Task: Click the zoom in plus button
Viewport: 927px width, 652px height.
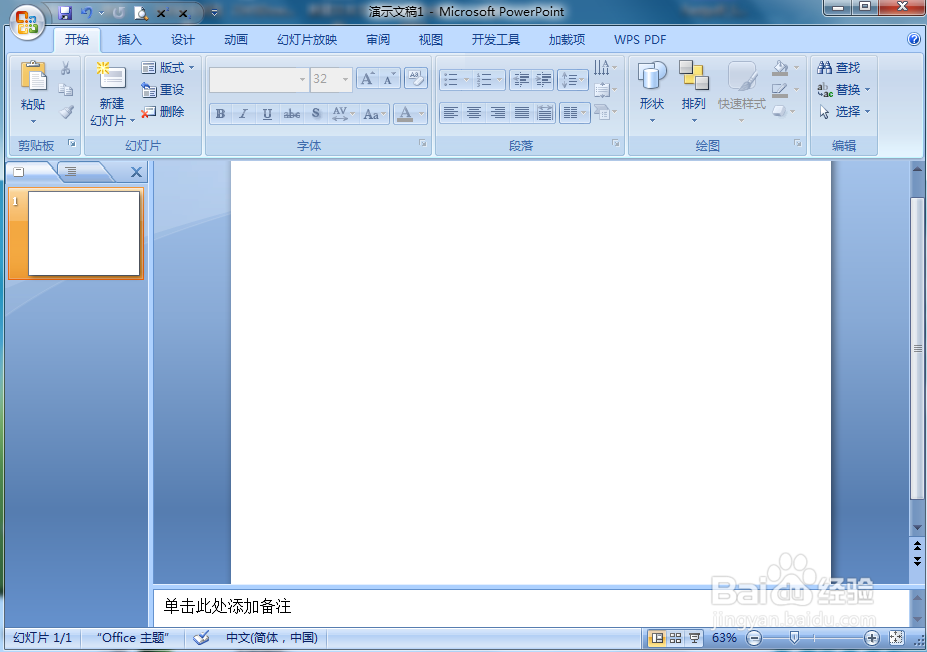Action: (871, 638)
